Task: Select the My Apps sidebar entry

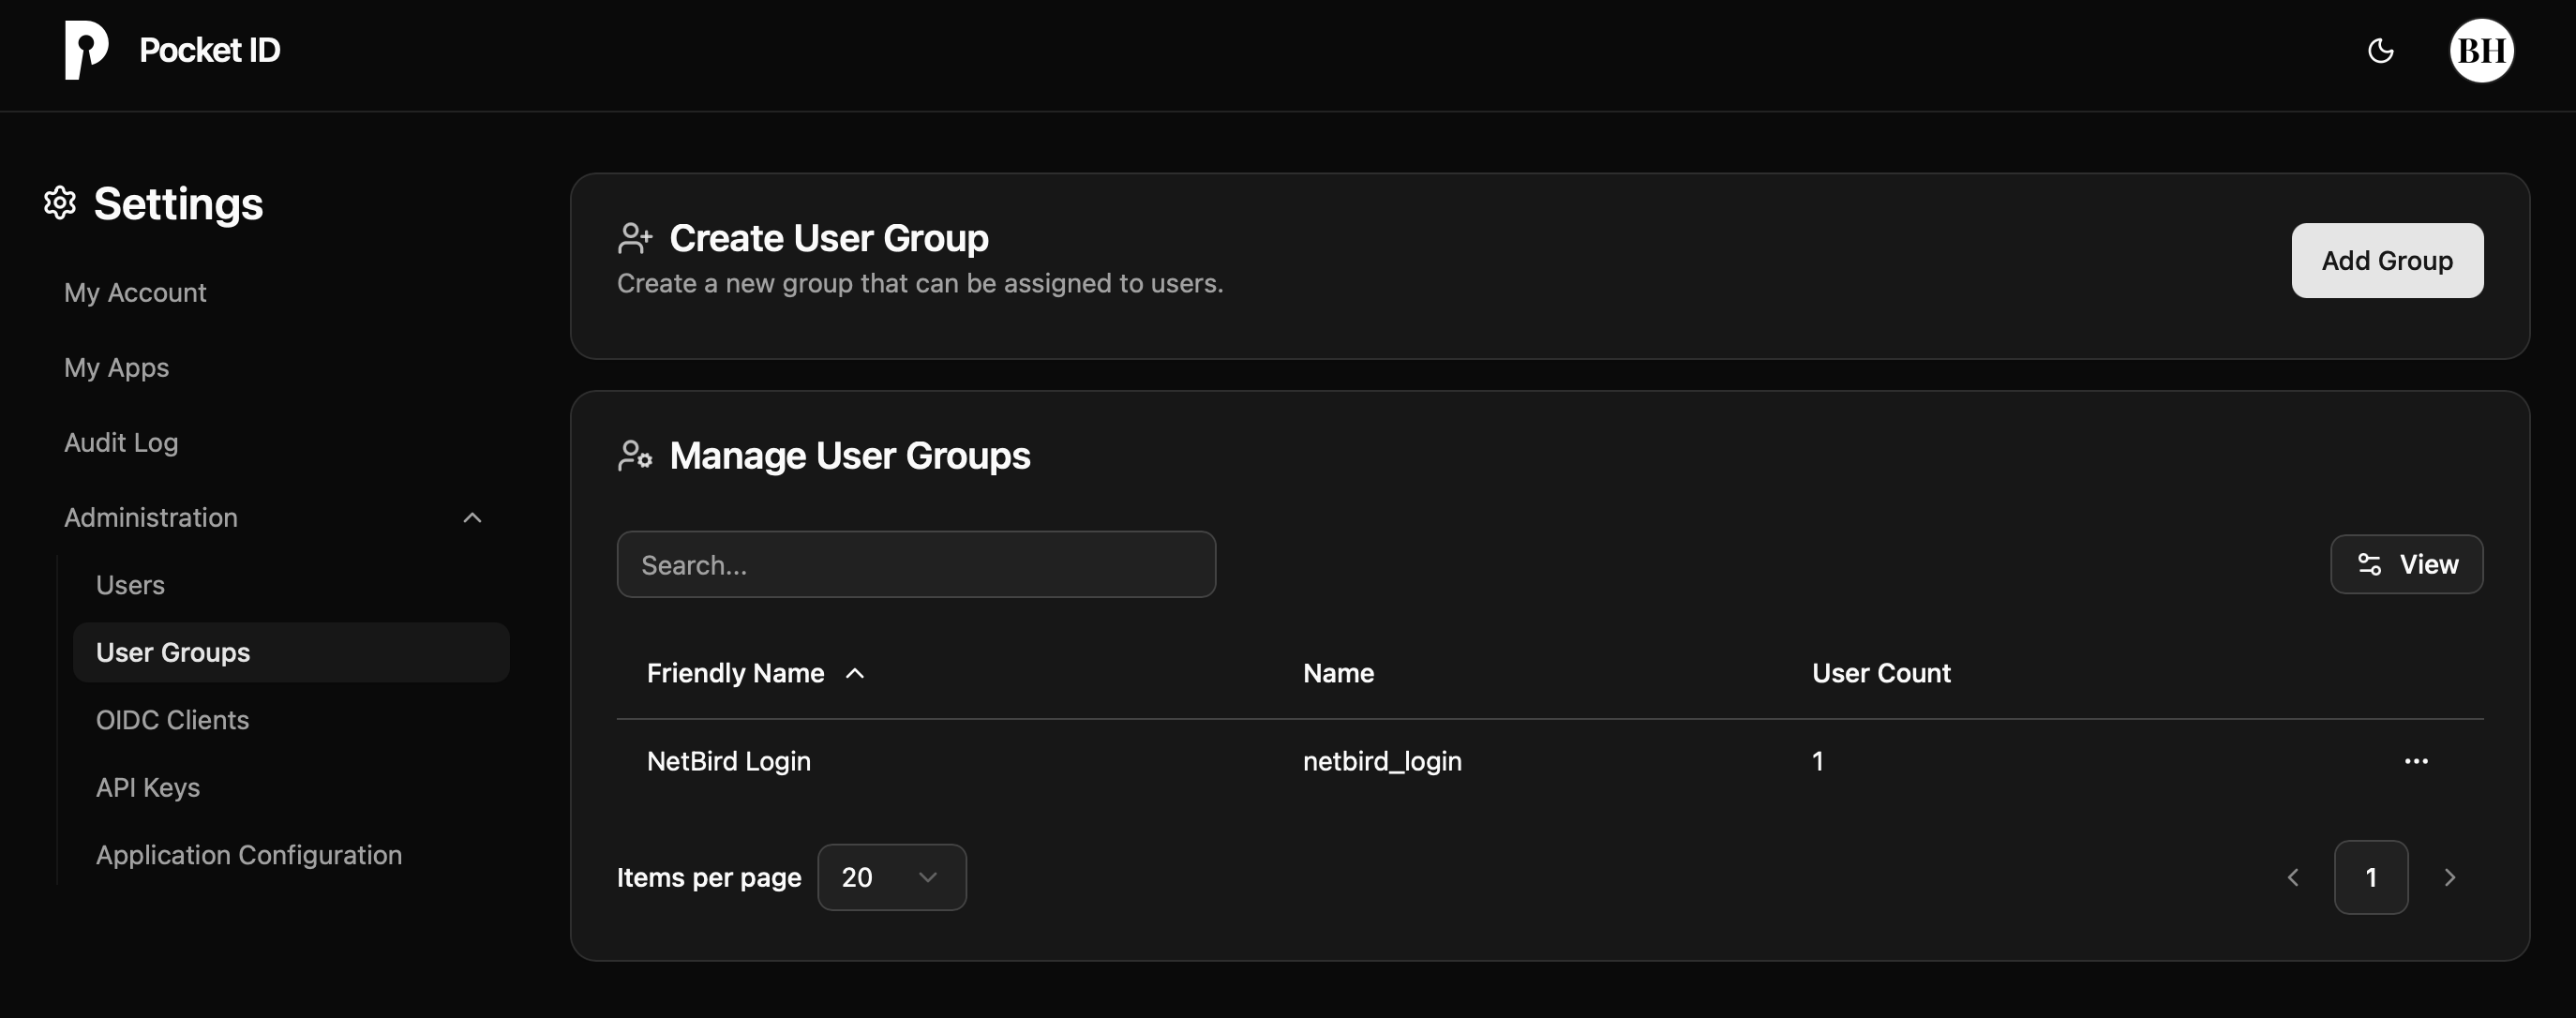Action: click(x=116, y=367)
